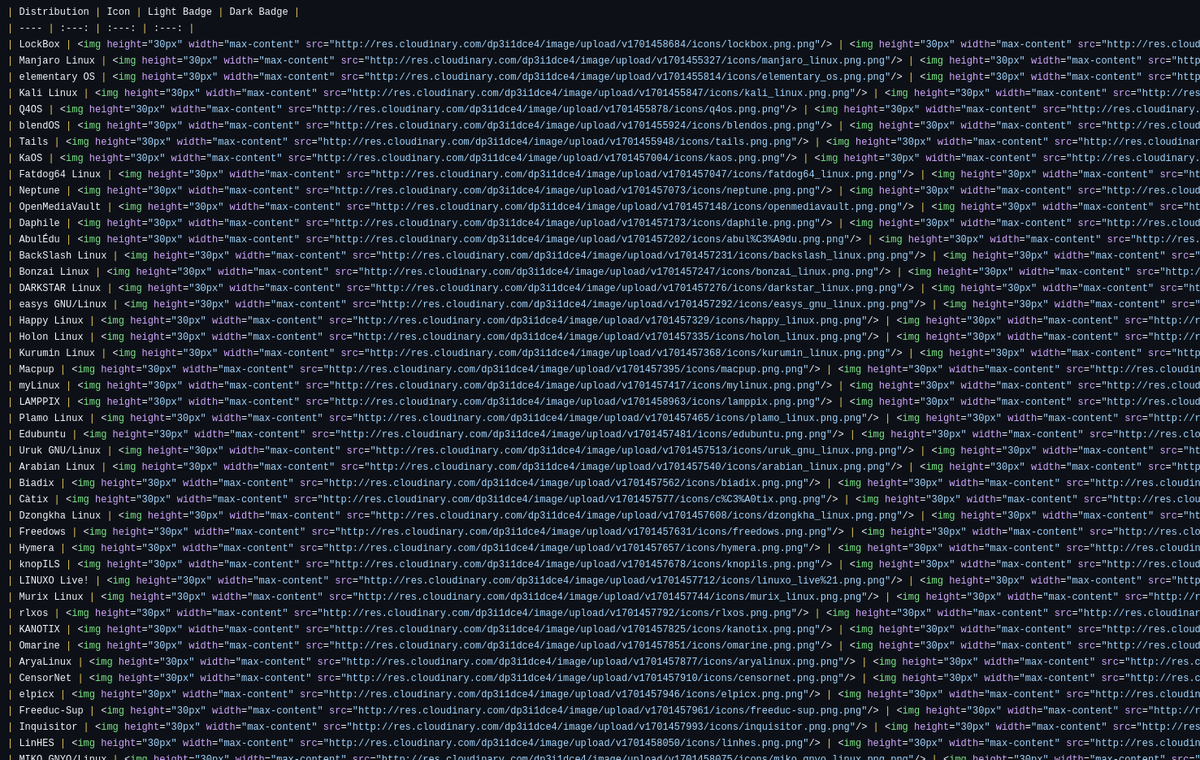Click the 'Manjaro Linux' name at row start
1200x760 pixels.
point(57,60)
